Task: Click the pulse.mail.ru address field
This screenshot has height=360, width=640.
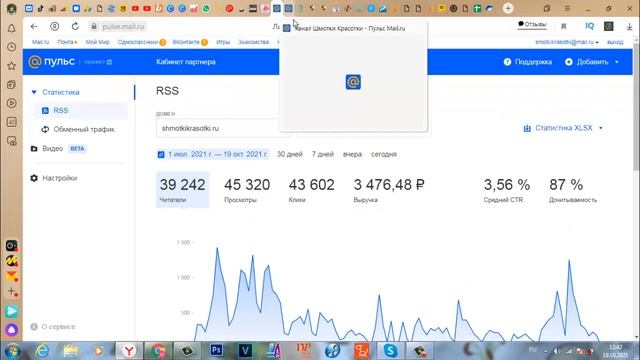Action: point(124,27)
